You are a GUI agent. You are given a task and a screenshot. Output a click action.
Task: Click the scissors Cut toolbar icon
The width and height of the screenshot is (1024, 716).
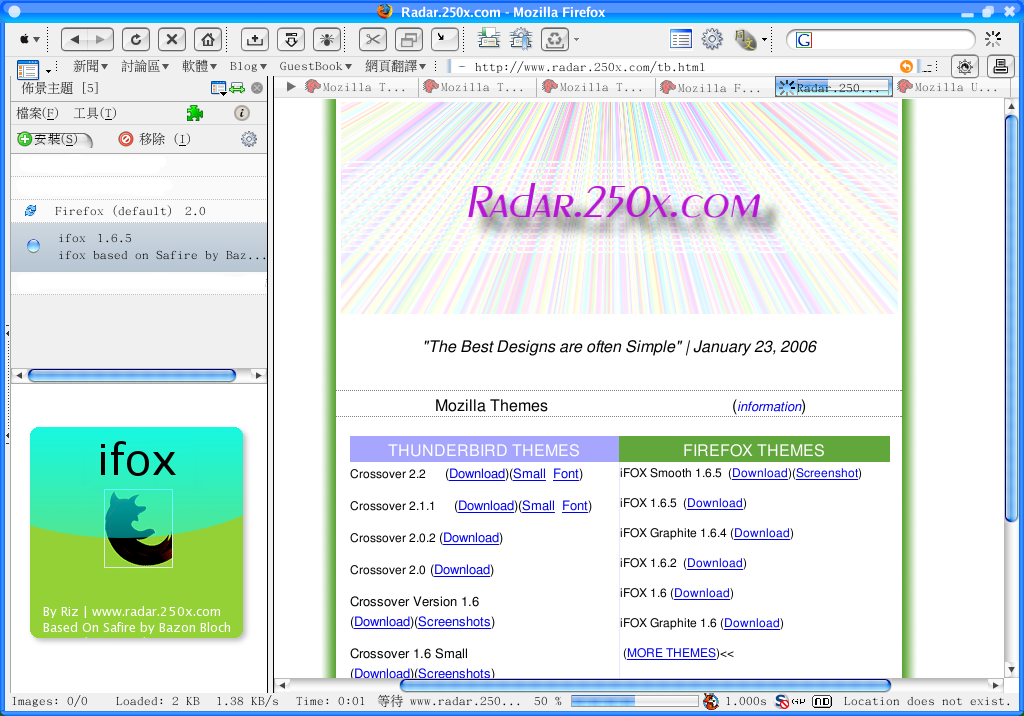point(373,39)
